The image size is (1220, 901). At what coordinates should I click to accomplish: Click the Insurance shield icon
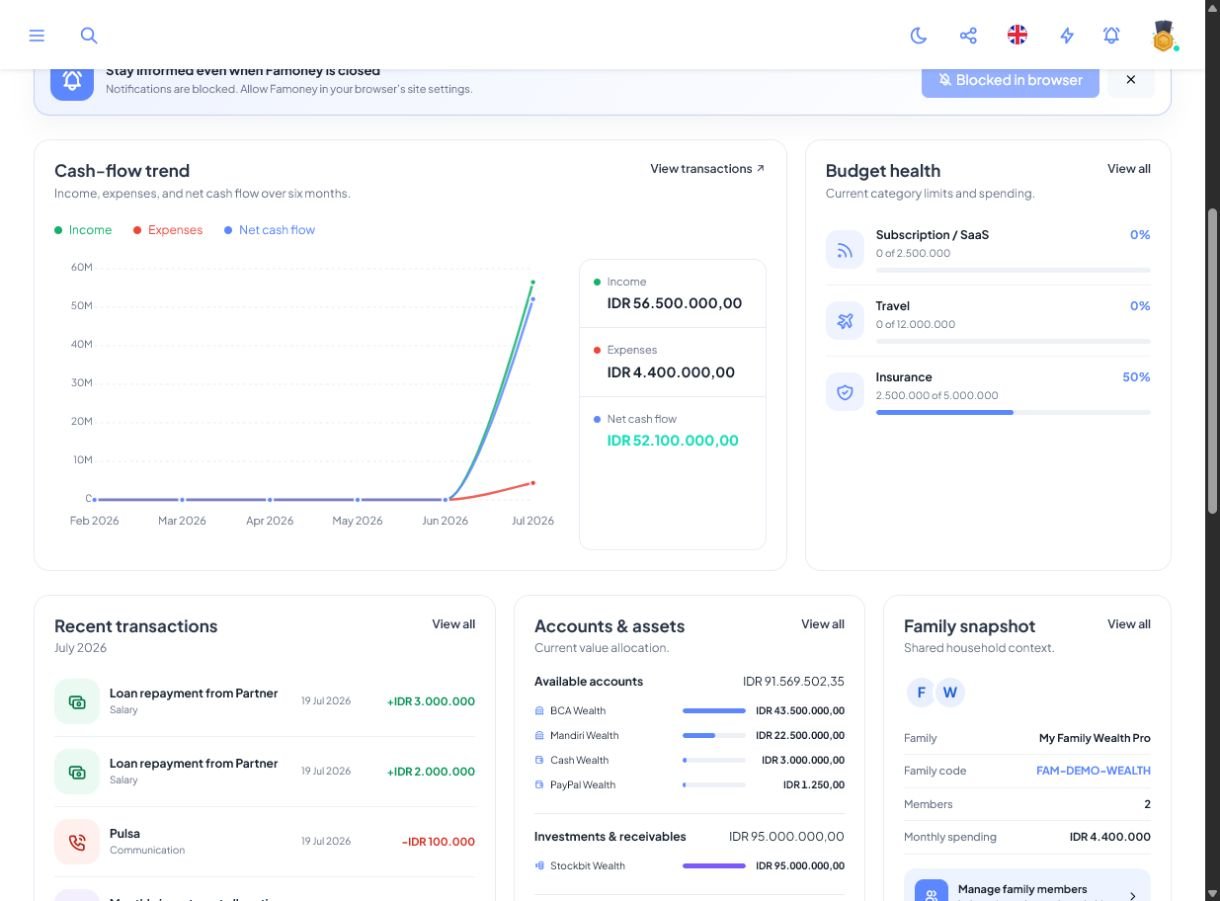[x=845, y=392]
